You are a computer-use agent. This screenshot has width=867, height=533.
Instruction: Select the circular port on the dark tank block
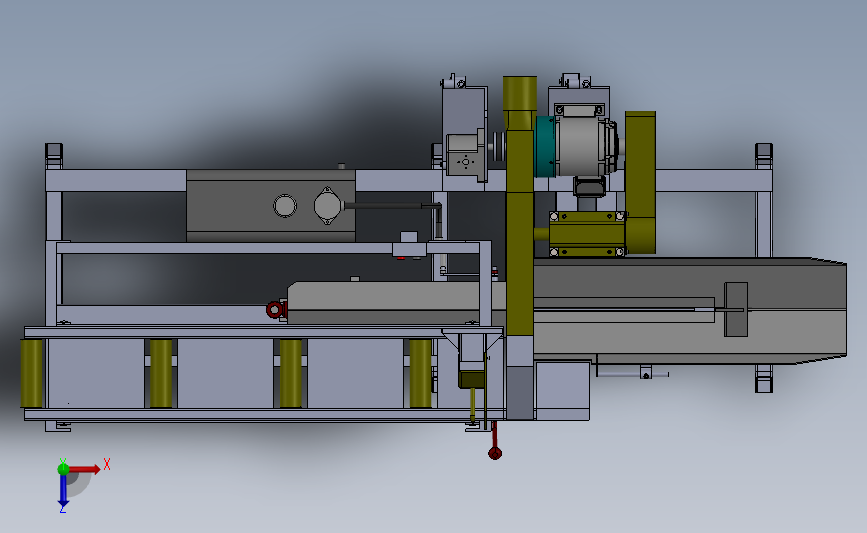point(285,206)
